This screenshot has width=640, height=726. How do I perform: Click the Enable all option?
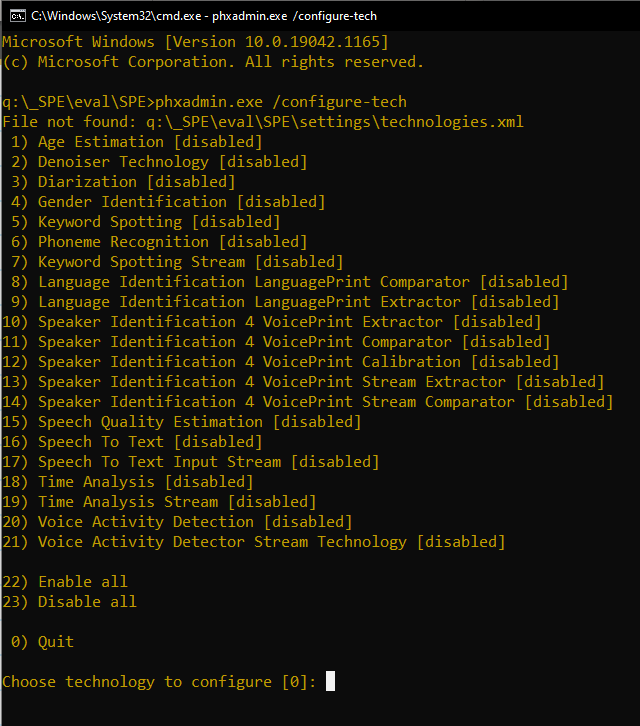click(x=65, y=582)
